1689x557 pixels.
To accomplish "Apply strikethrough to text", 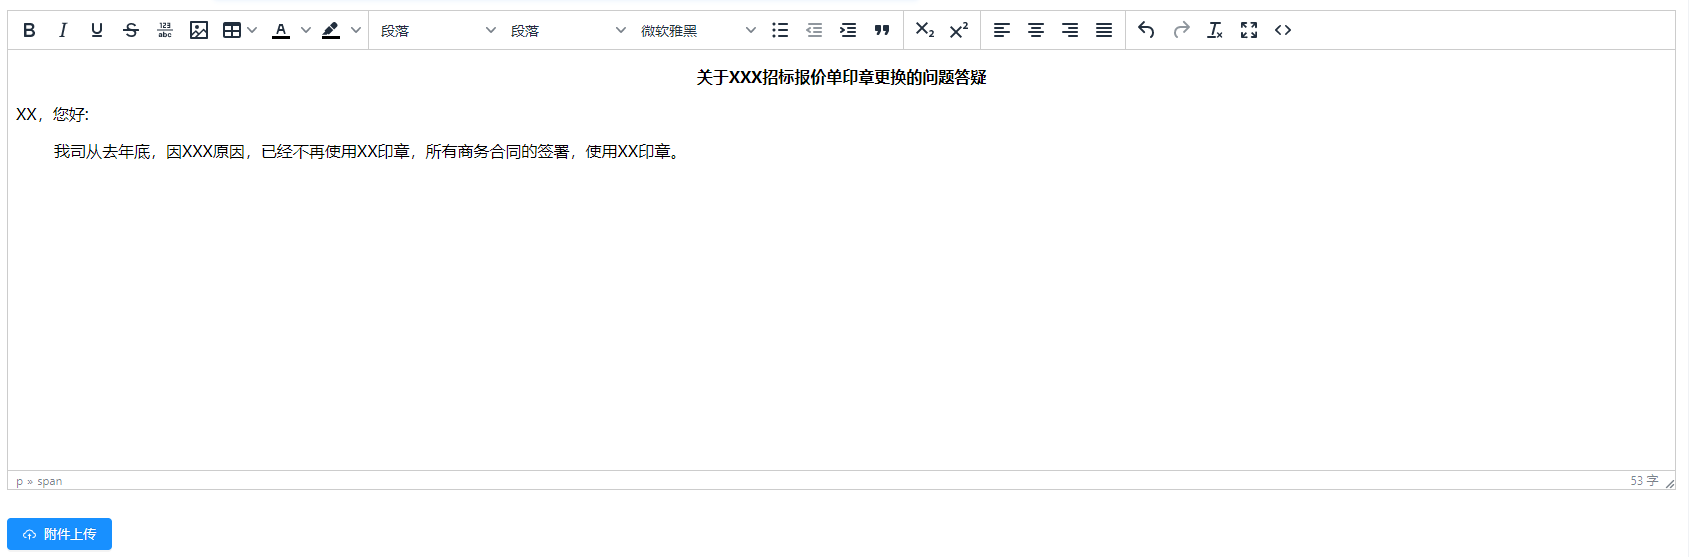I will (x=131, y=30).
